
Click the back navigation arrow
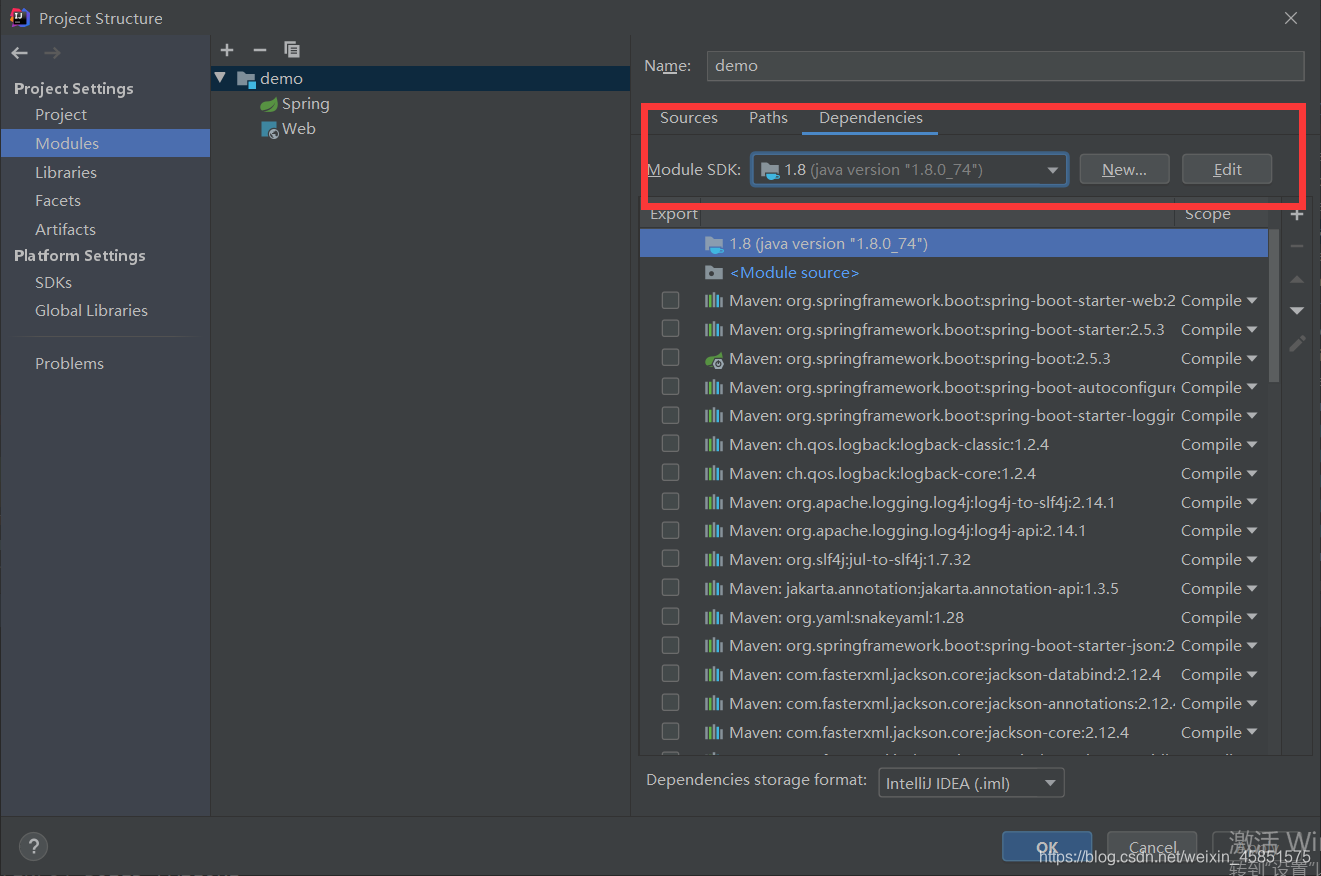click(x=20, y=53)
